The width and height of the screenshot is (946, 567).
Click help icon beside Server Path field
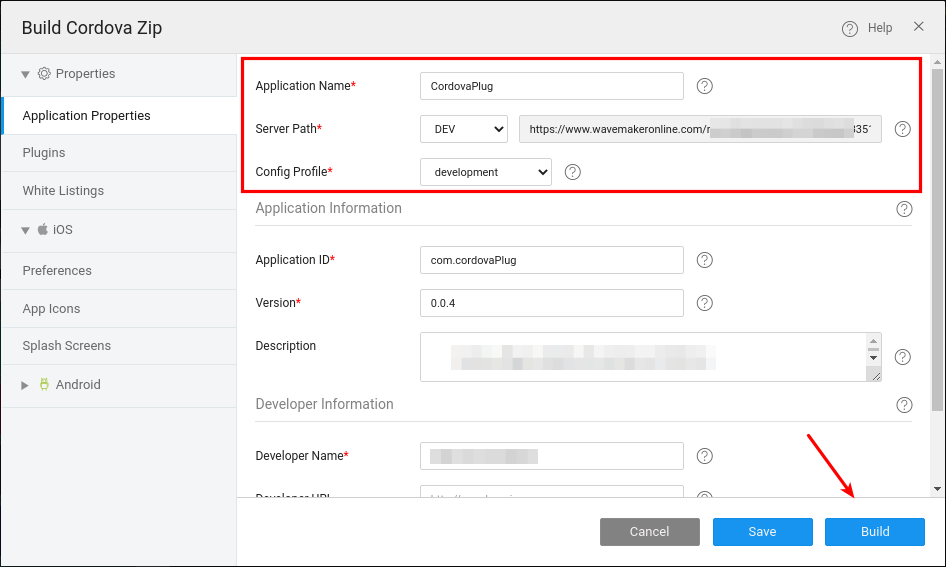(902, 129)
